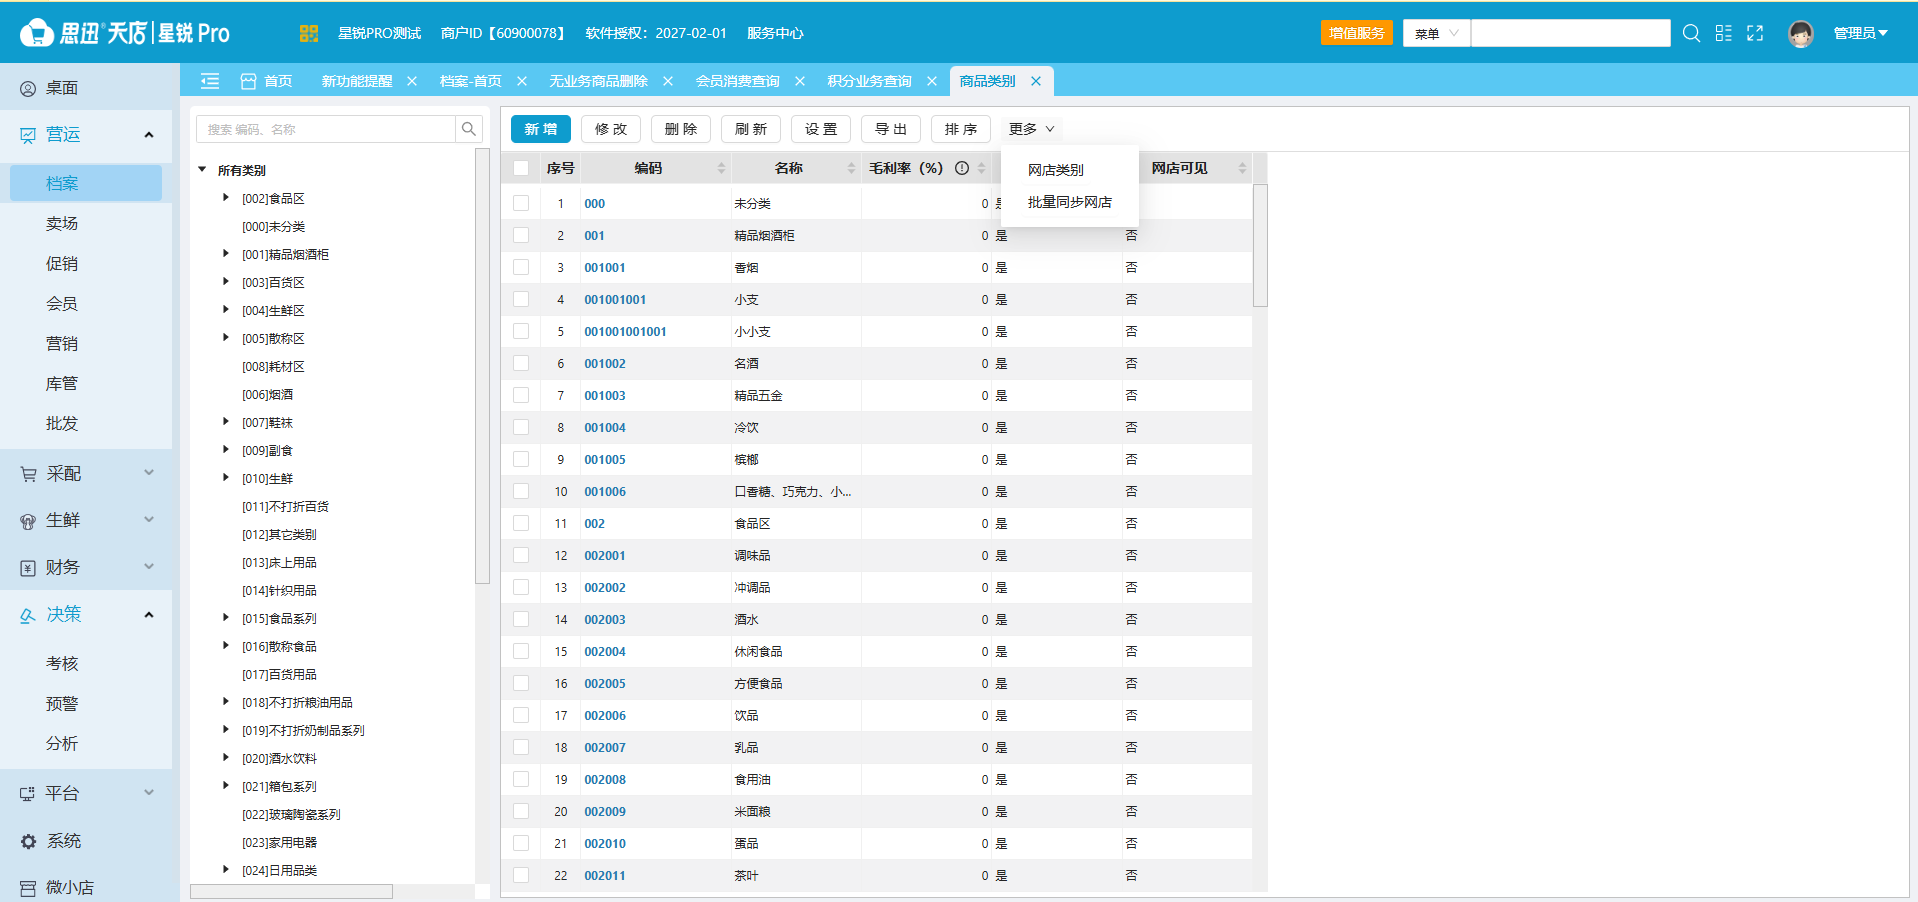This screenshot has width=1918, height=902.
Task: Open the grid list view icon in header
Action: pyautogui.click(x=1723, y=33)
